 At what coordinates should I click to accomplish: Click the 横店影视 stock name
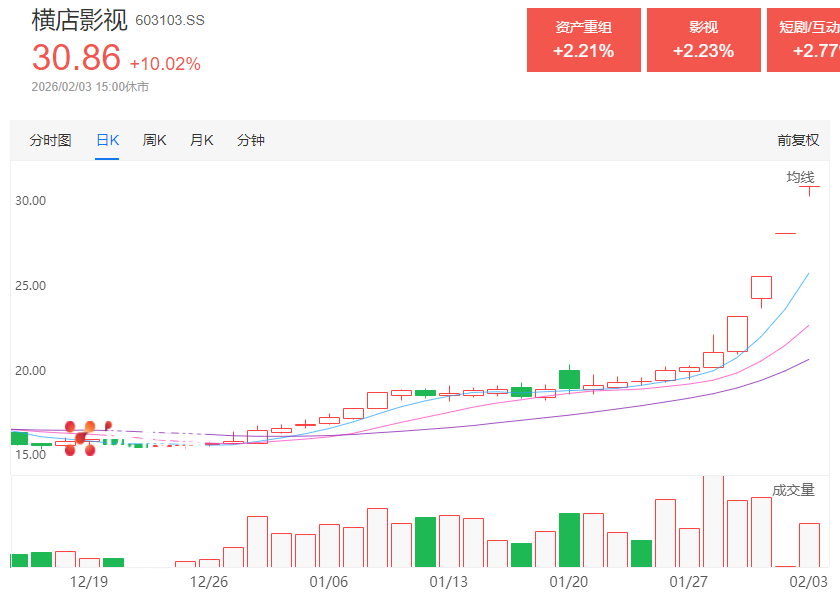[79, 20]
